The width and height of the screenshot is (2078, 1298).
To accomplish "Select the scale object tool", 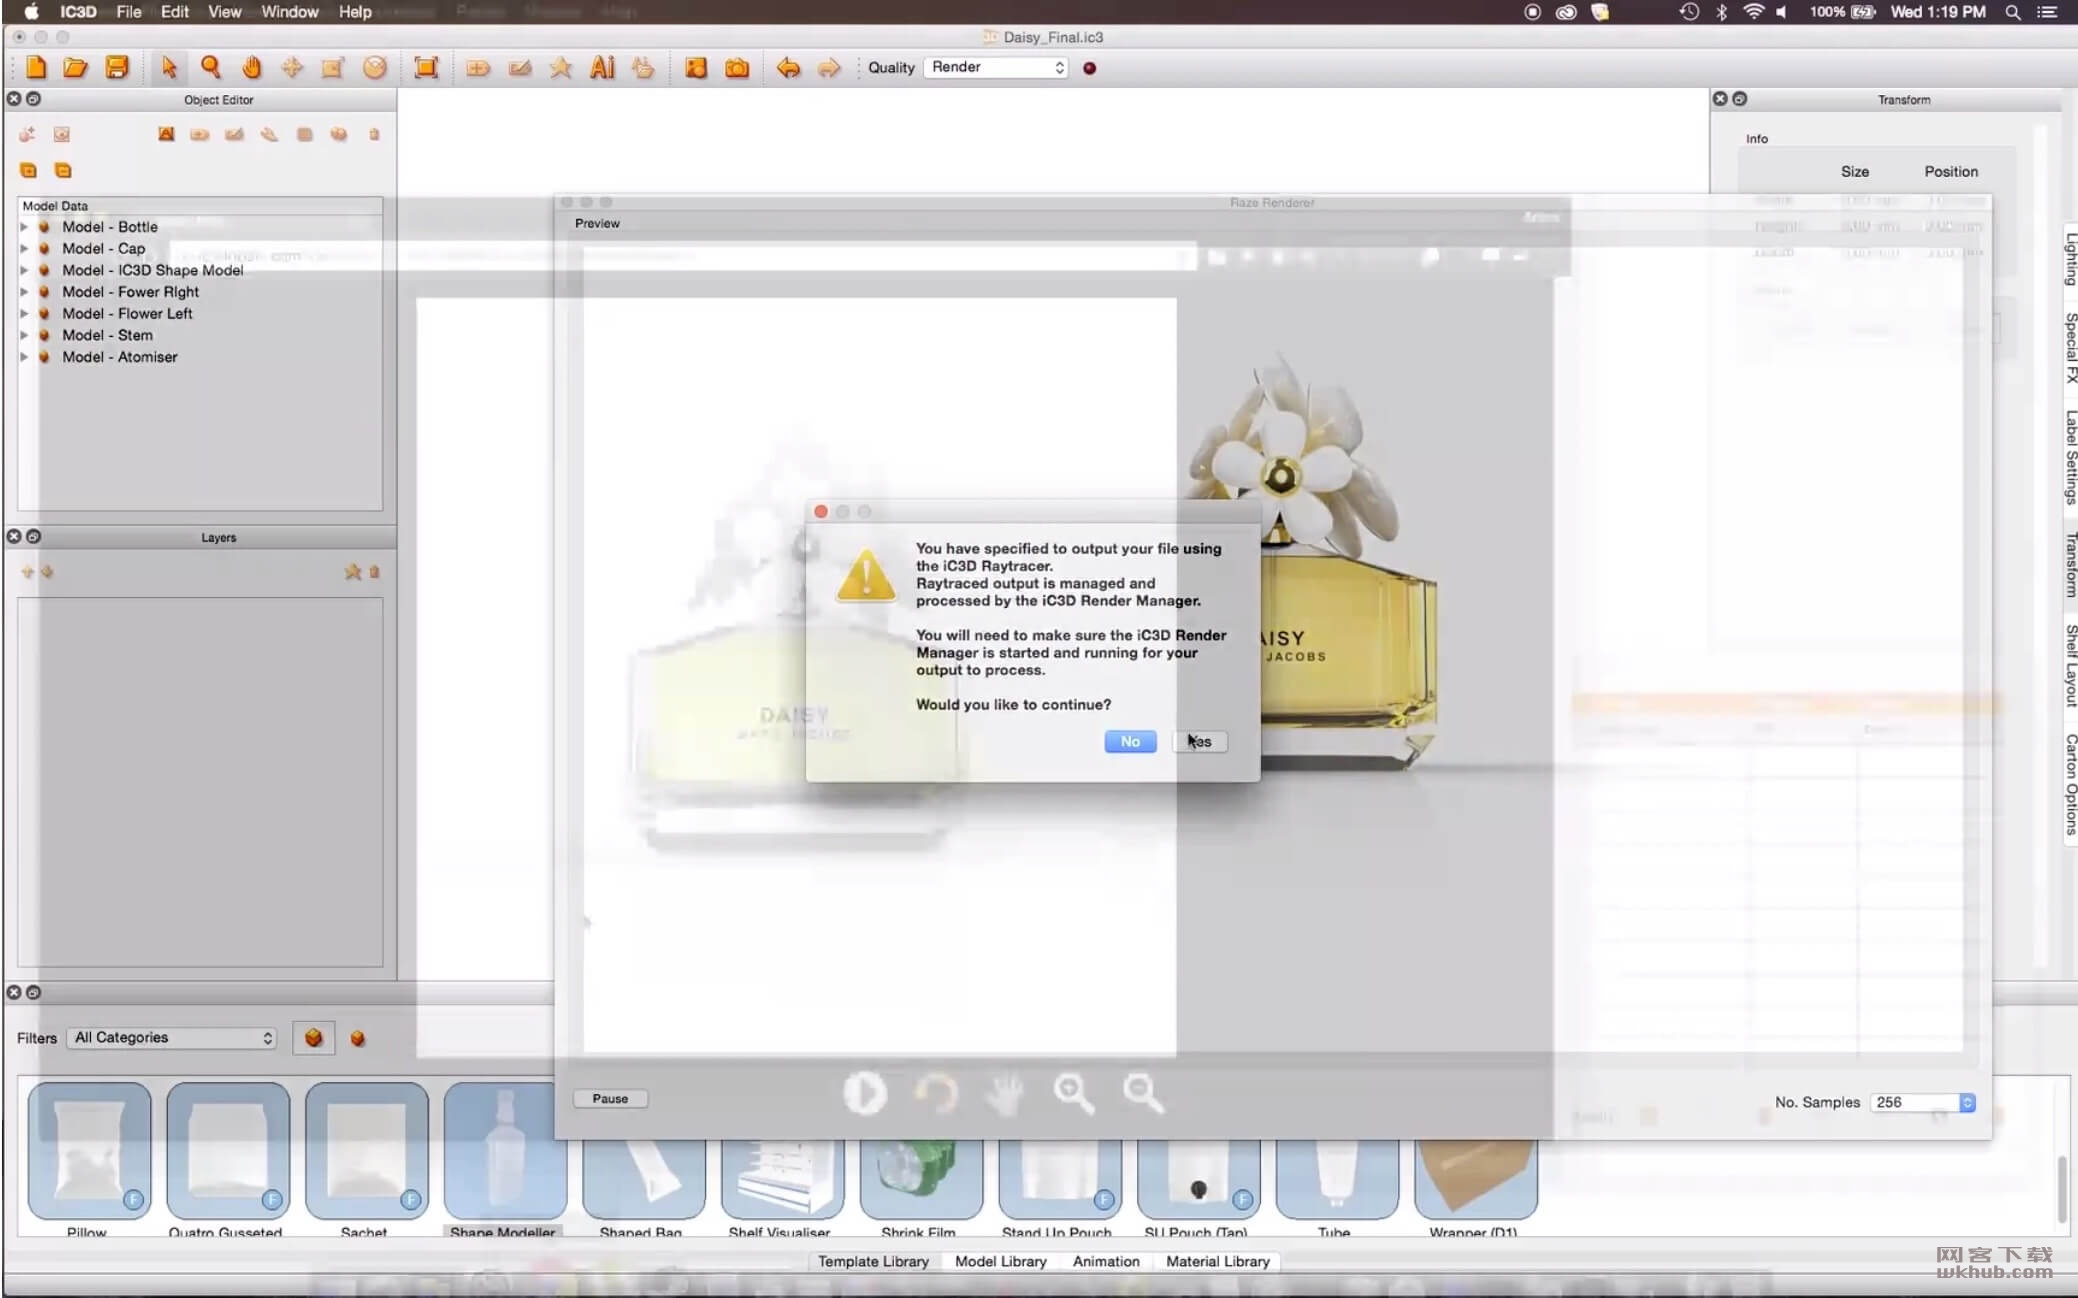I will pyautogui.click(x=333, y=67).
